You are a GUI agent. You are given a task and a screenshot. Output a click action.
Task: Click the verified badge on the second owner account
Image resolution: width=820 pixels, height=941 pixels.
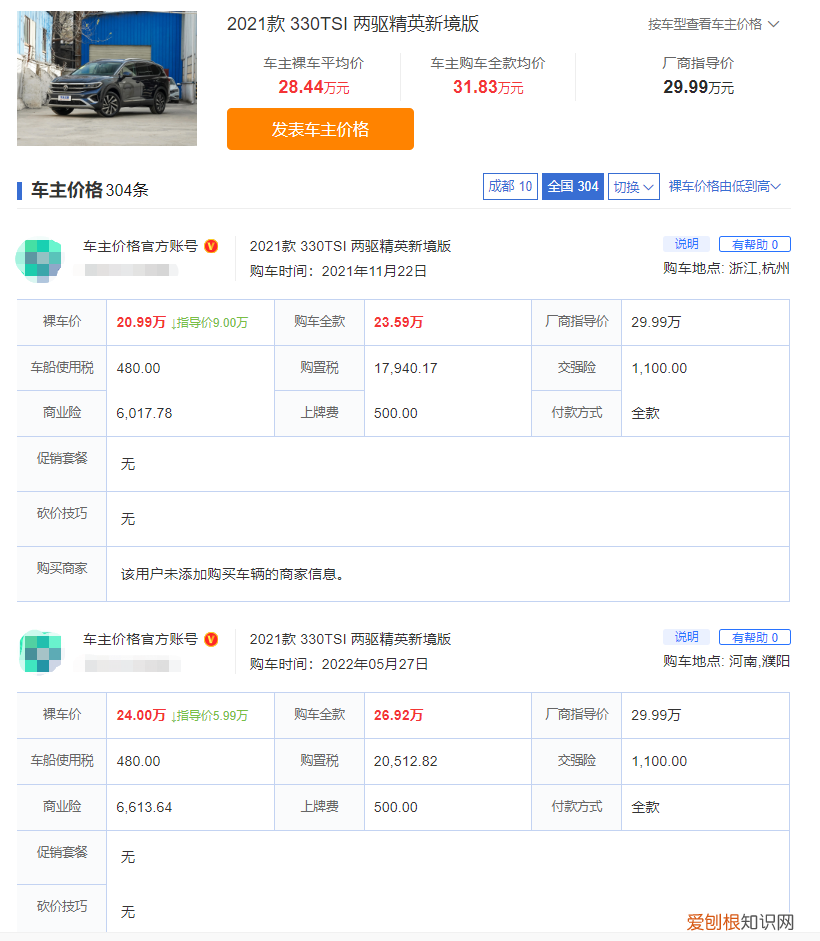tap(210, 638)
